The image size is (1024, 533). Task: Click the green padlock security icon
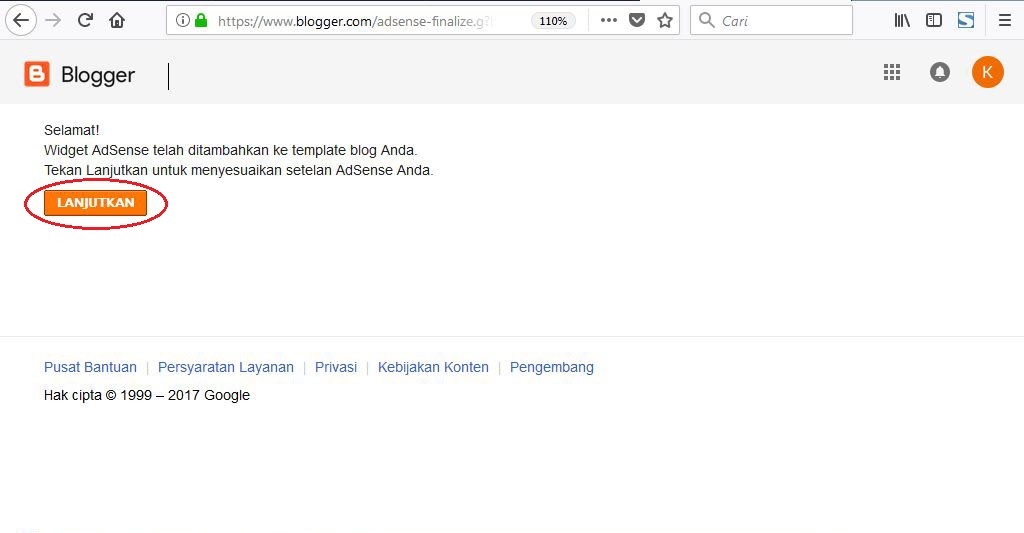201,21
